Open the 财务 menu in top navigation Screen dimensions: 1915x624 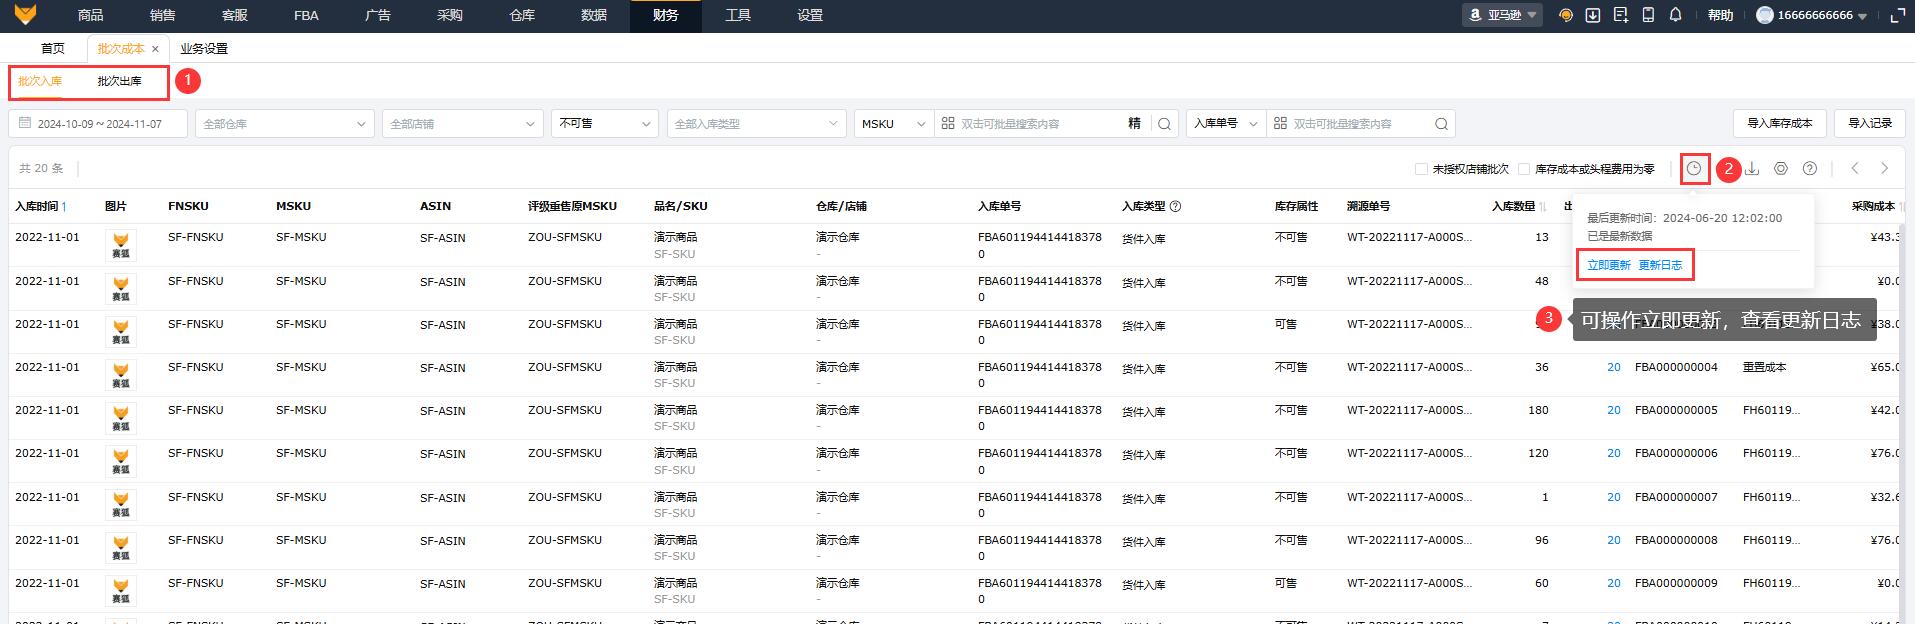tap(665, 15)
